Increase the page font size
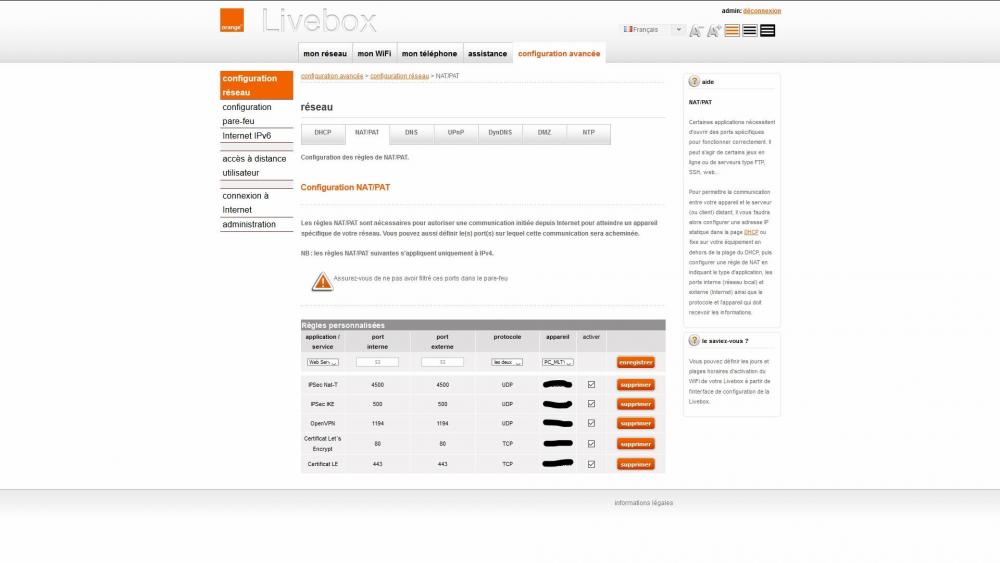Image resolution: width=1000 pixels, height=563 pixels. coord(714,31)
